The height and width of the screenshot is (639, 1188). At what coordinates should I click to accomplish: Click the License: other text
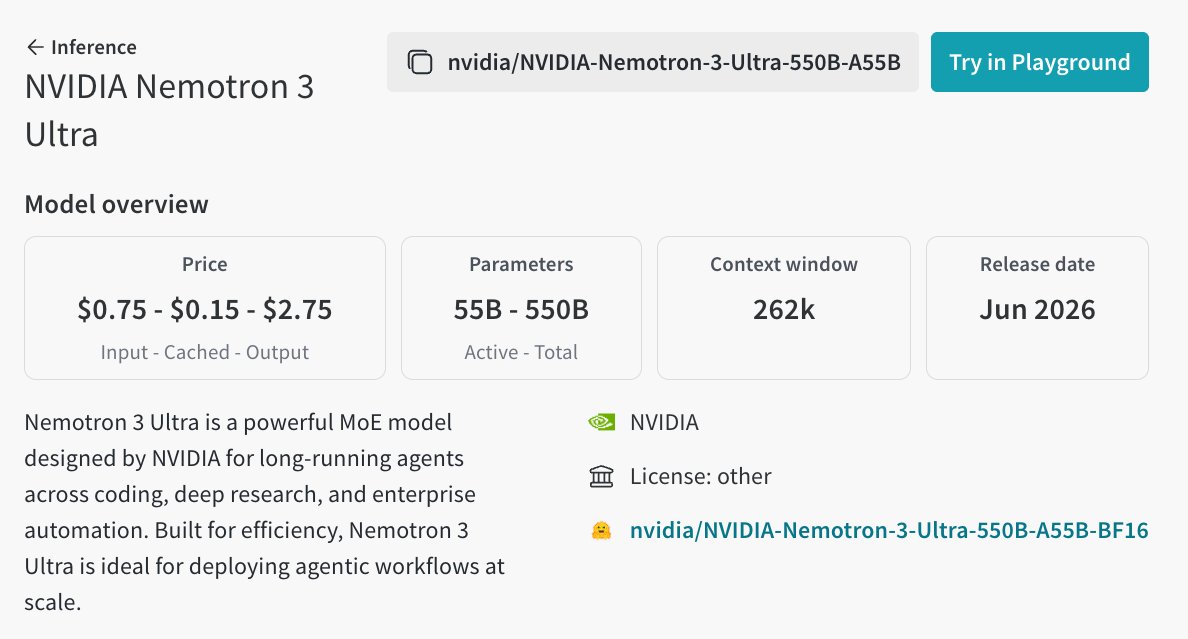click(701, 476)
